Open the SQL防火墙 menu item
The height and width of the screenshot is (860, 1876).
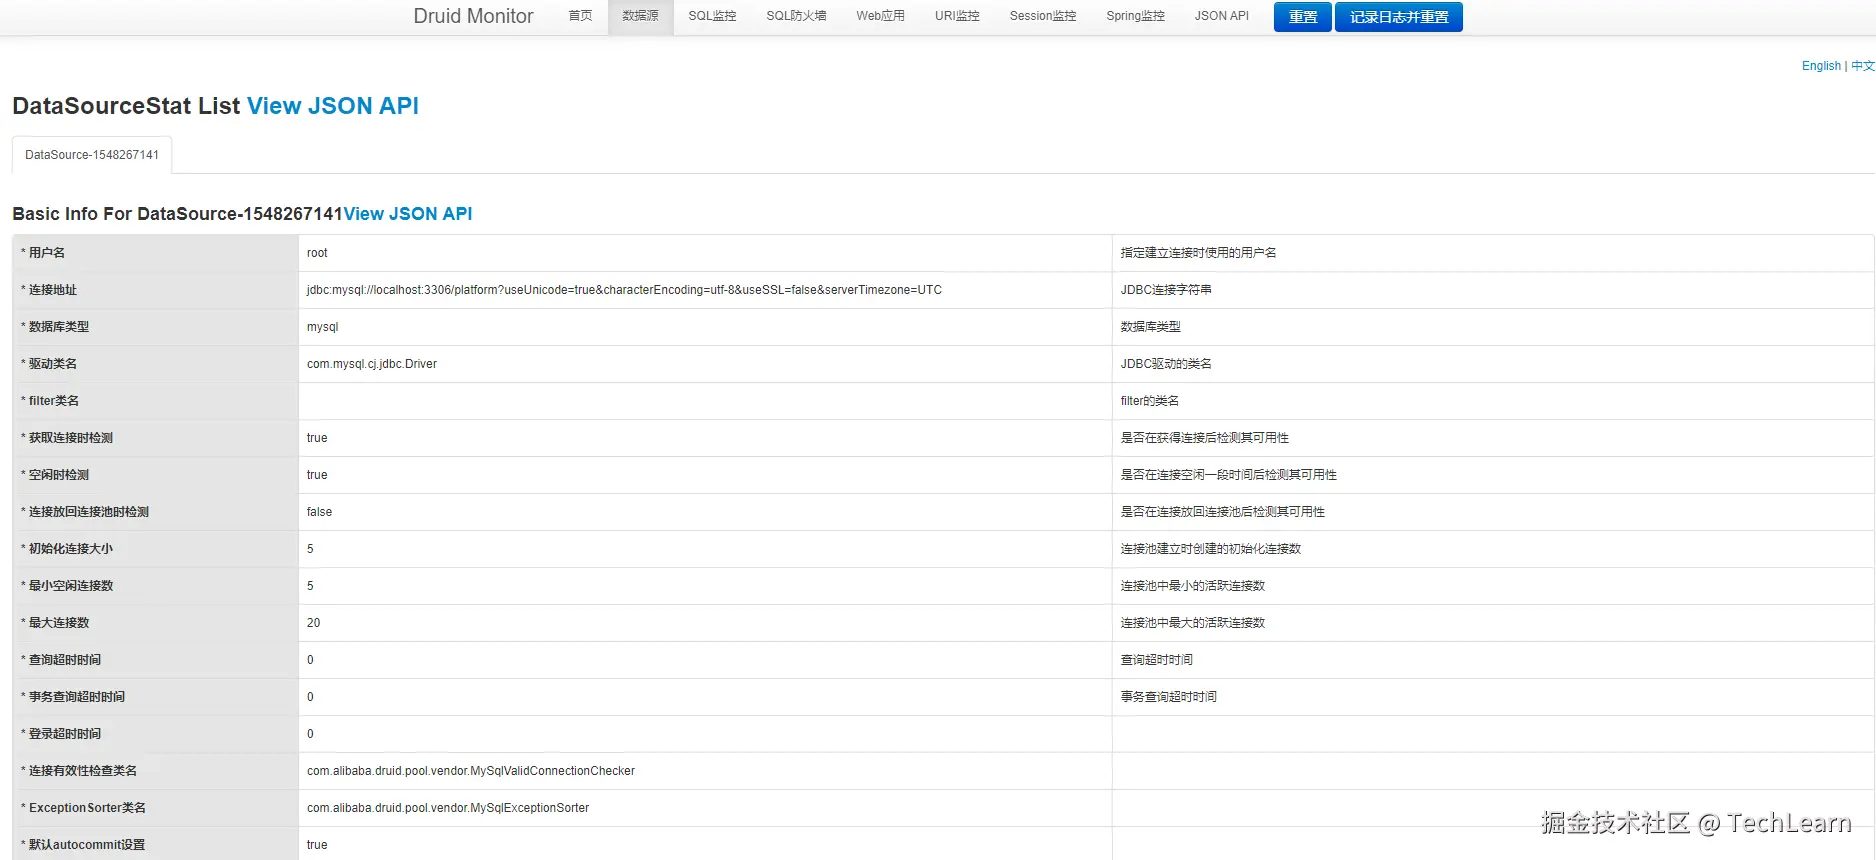point(796,16)
